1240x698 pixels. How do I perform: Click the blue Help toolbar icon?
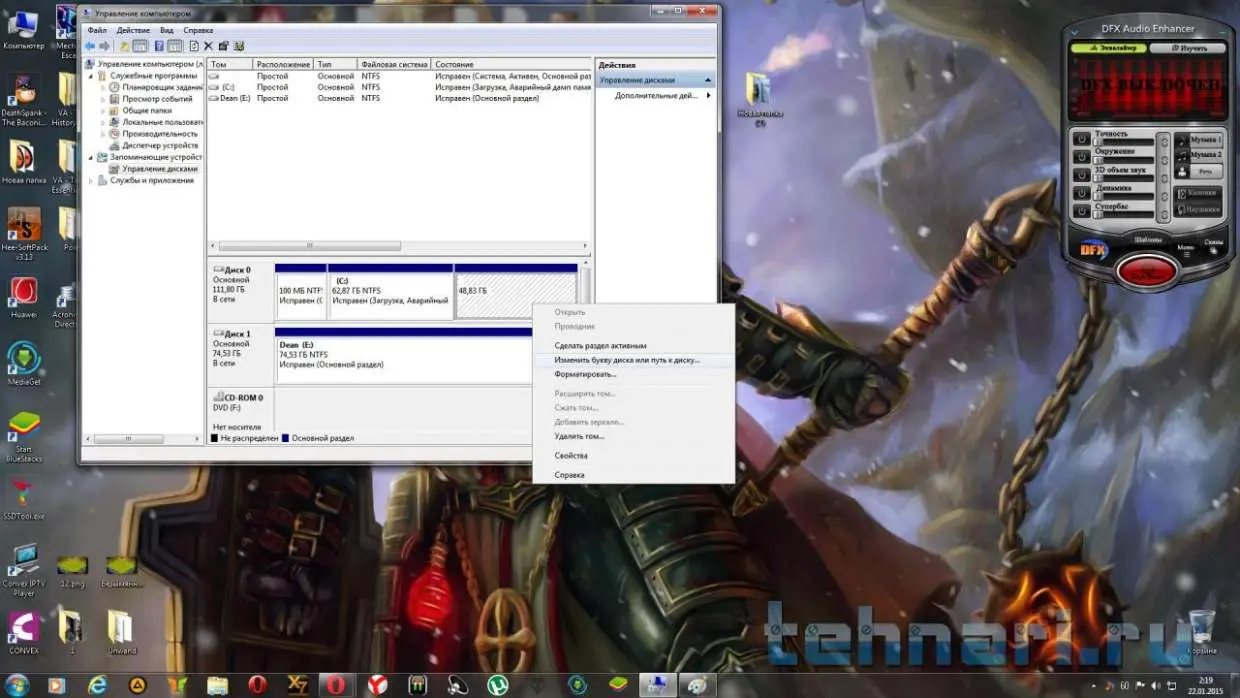[x=159, y=46]
